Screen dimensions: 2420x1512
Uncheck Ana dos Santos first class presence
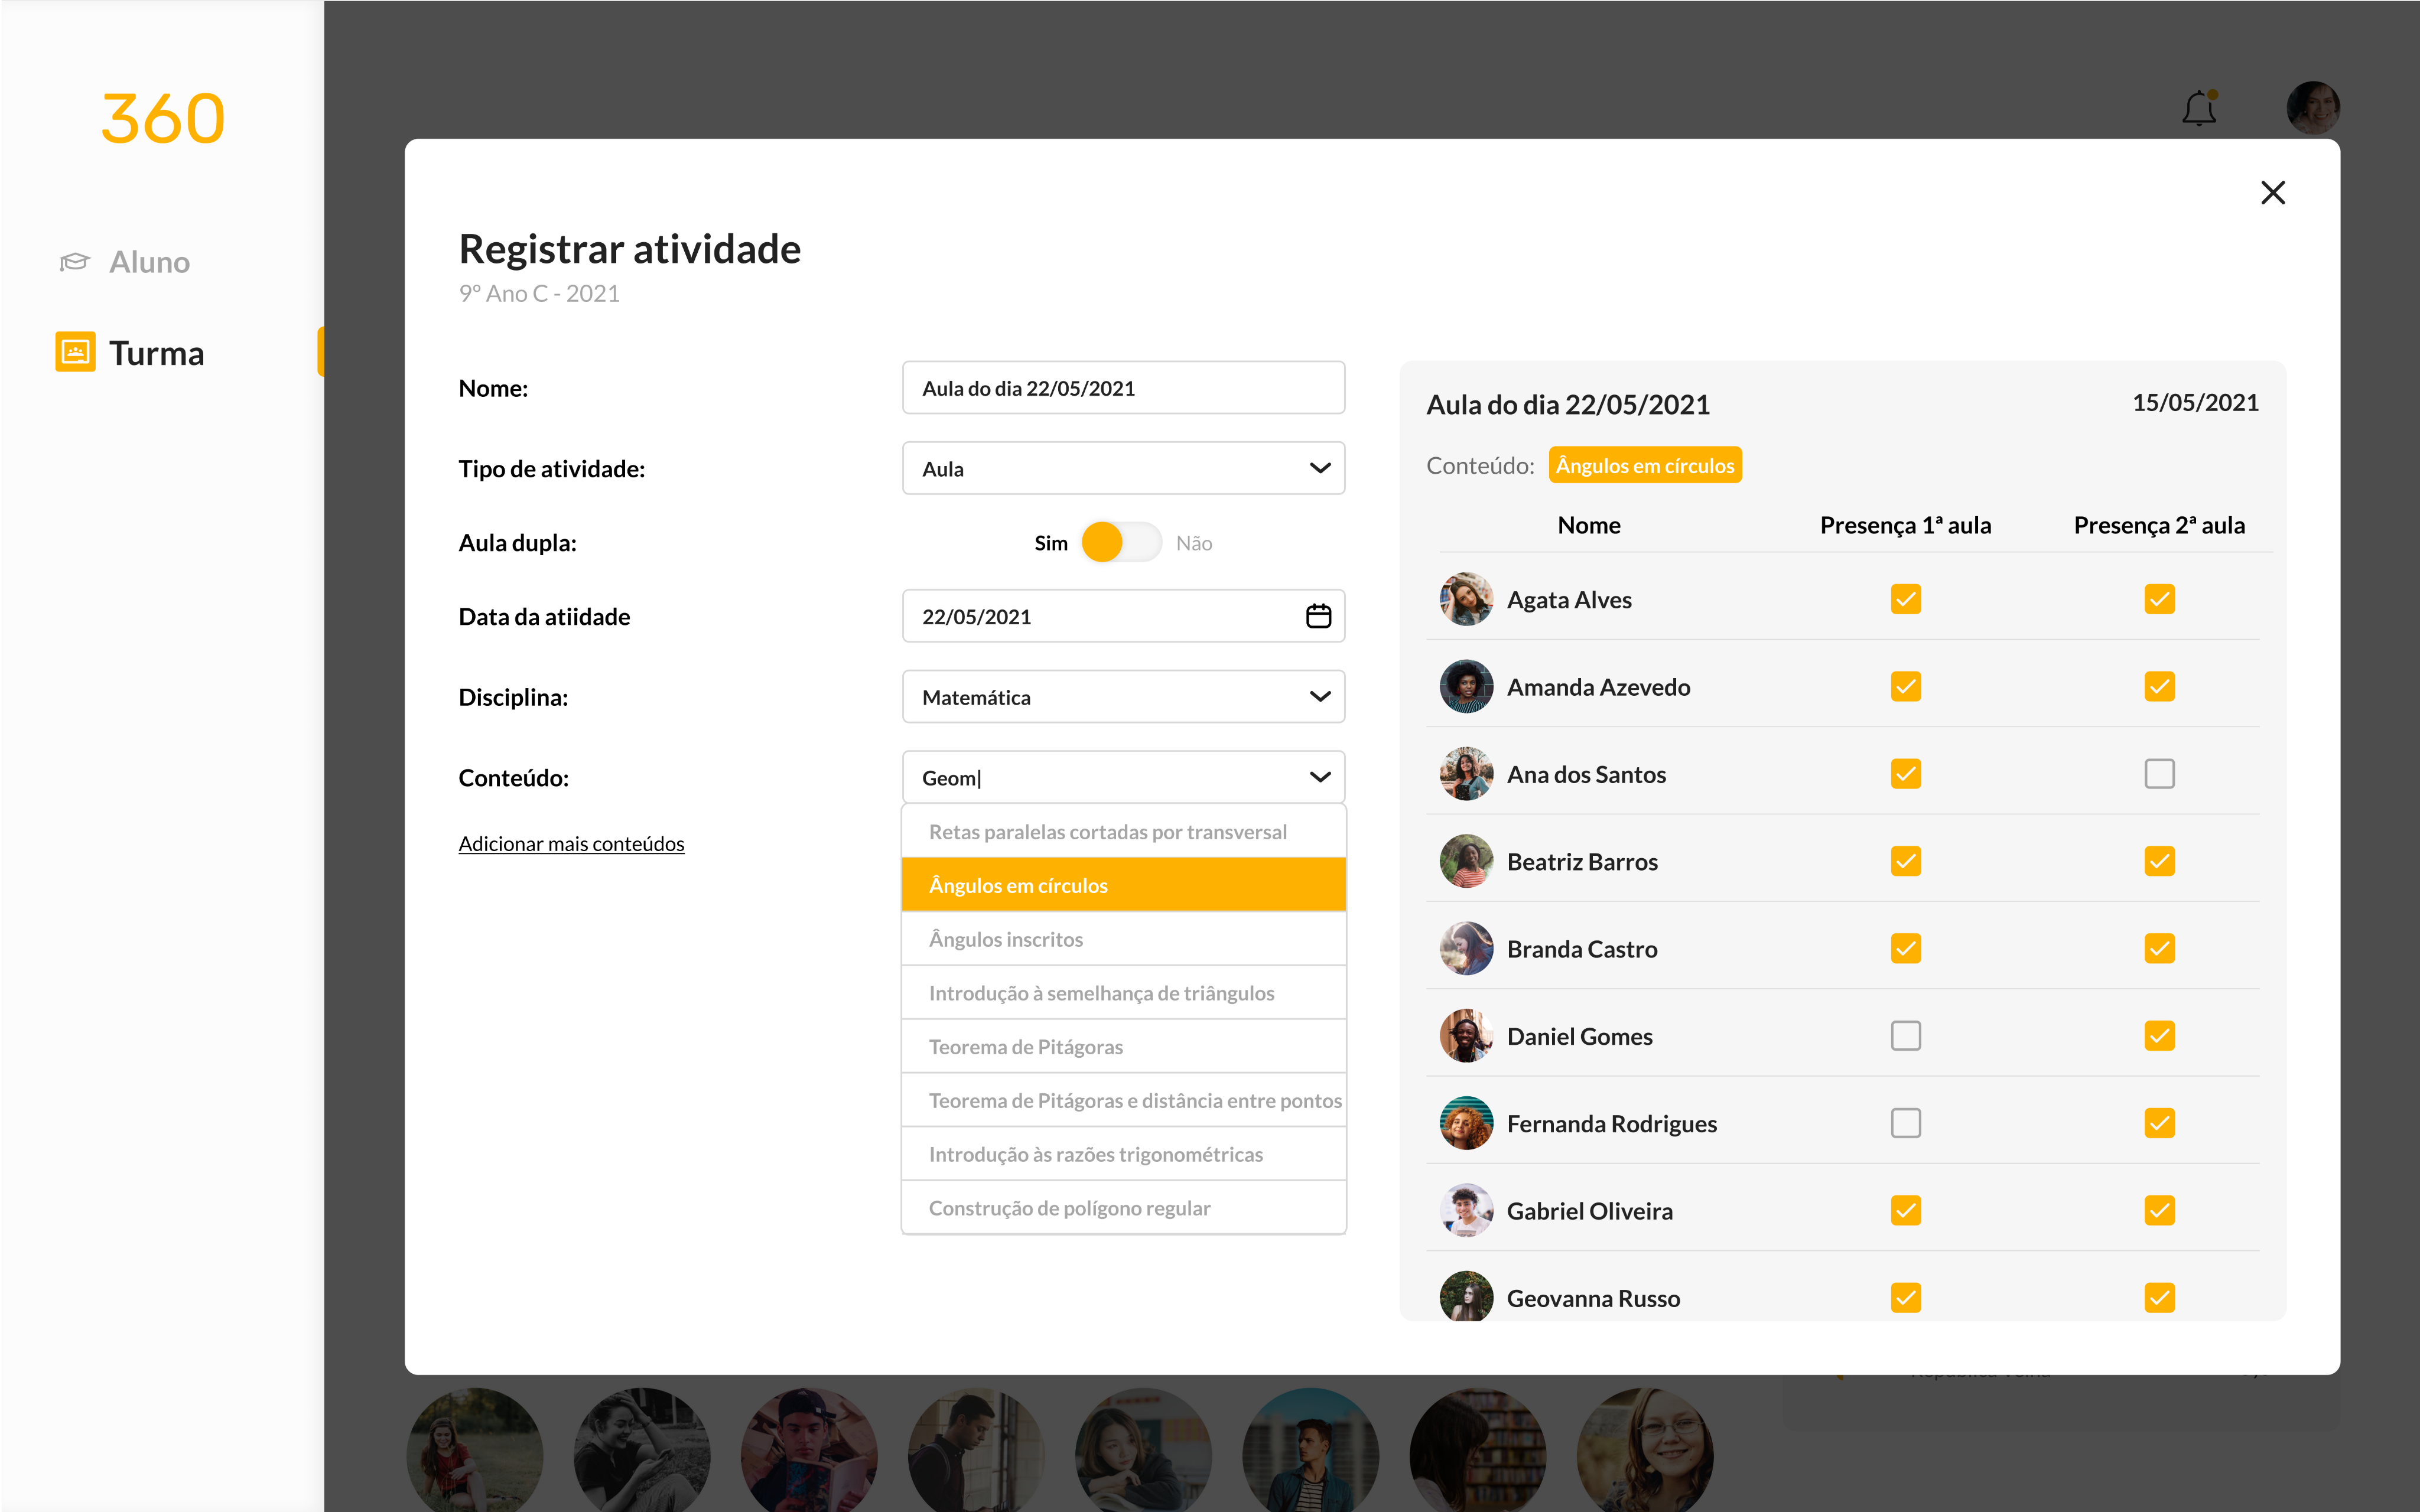tap(1905, 774)
